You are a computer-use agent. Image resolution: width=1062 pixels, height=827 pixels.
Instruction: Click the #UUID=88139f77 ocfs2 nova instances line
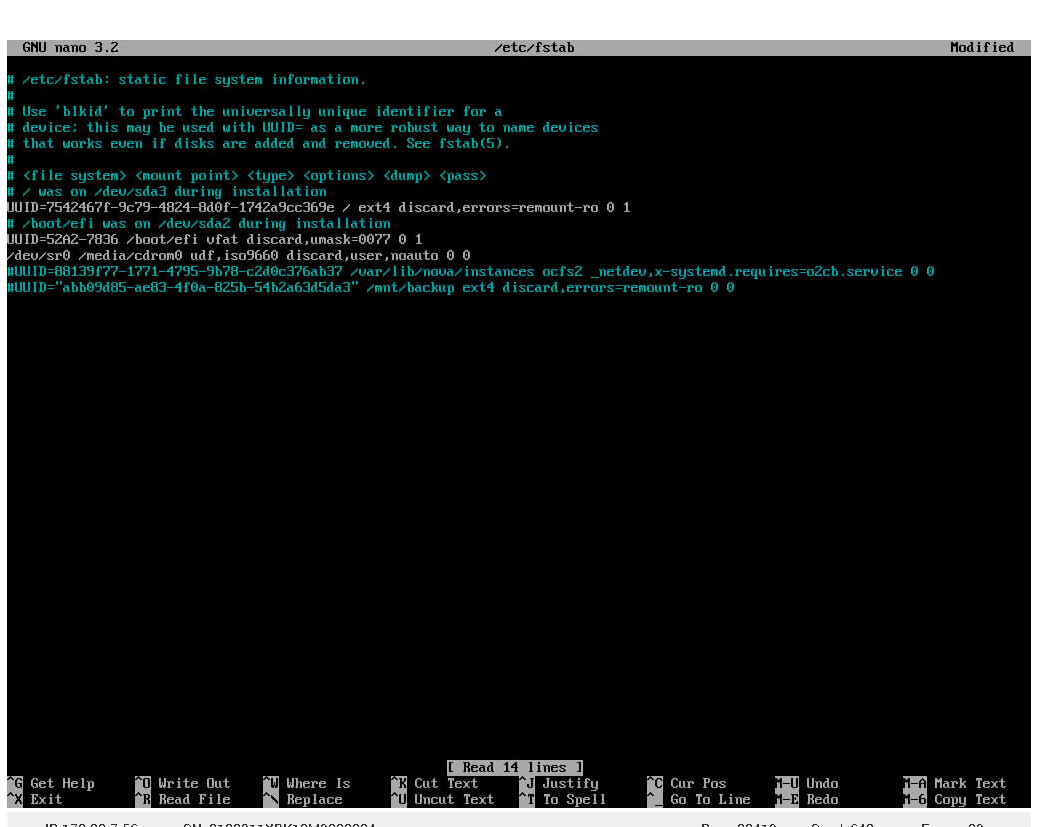[471, 272]
